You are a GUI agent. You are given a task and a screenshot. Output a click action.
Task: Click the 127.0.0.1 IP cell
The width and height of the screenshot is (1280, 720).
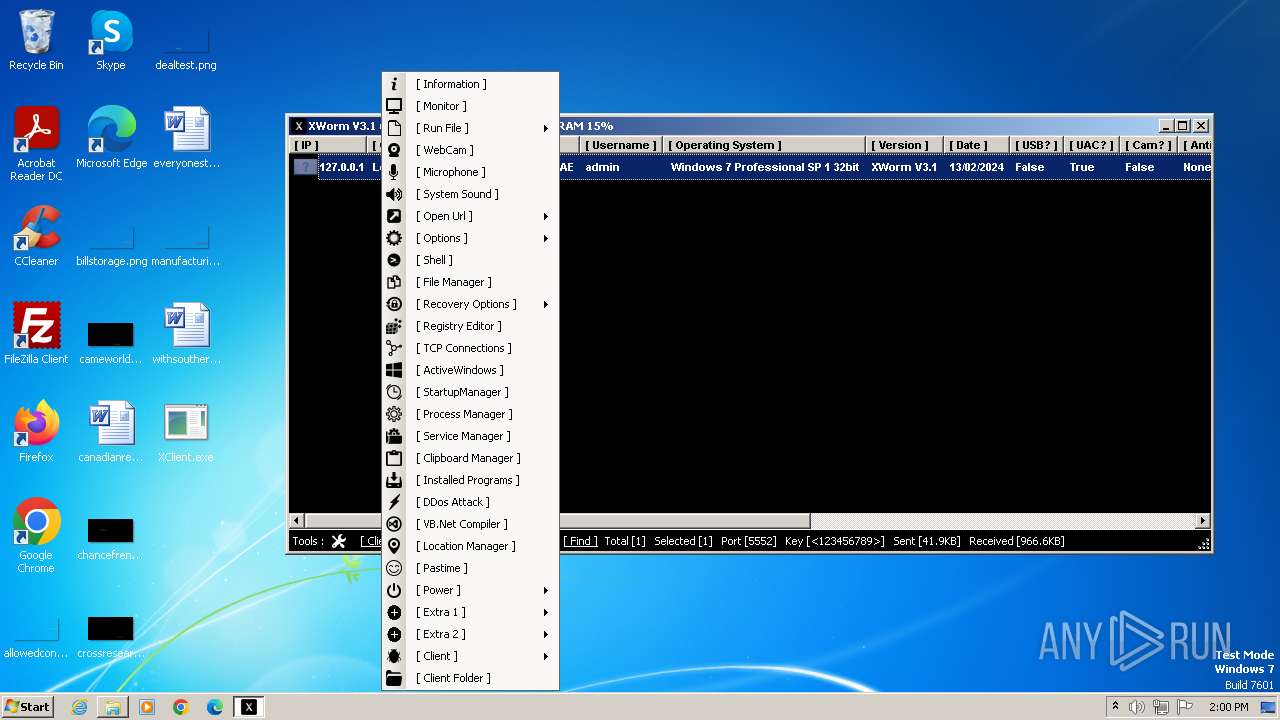pyautogui.click(x=341, y=167)
